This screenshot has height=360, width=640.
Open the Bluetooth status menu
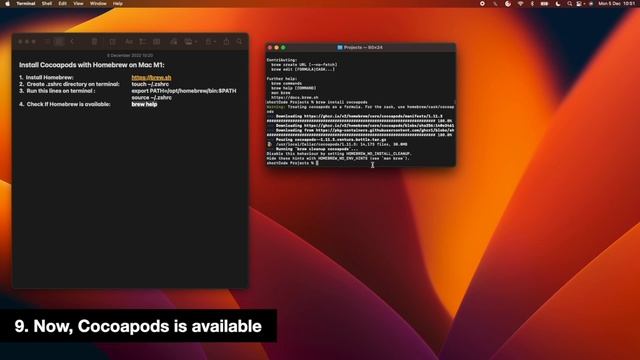pyautogui.click(x=532, y=3)
